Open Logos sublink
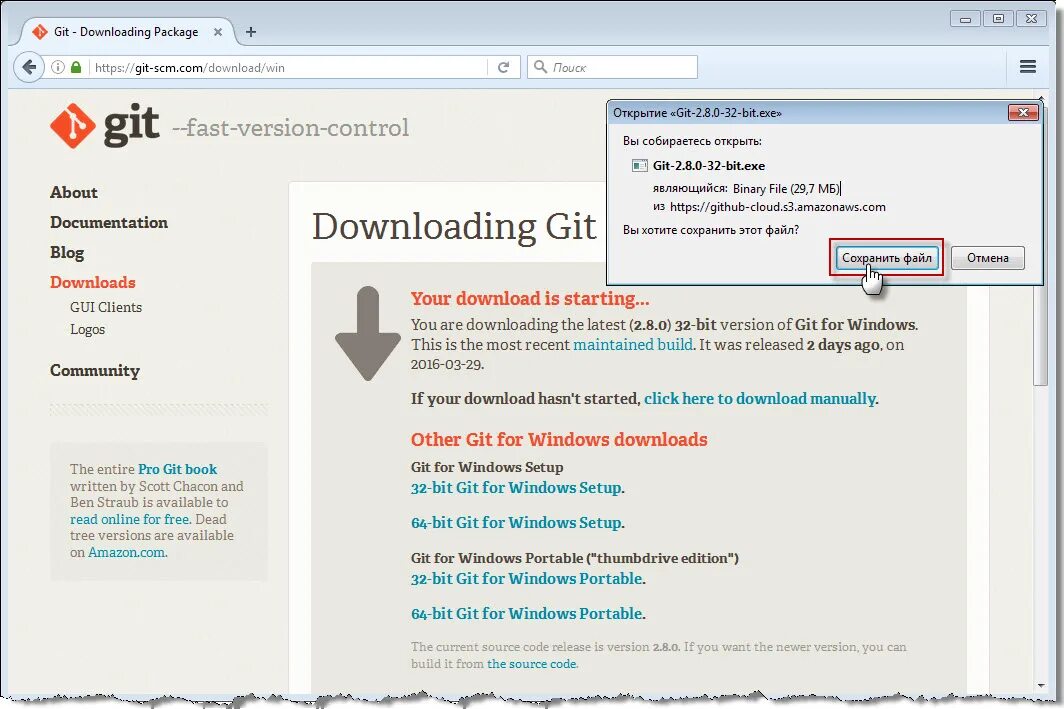Screen dimensions: 1064x709 88,330
